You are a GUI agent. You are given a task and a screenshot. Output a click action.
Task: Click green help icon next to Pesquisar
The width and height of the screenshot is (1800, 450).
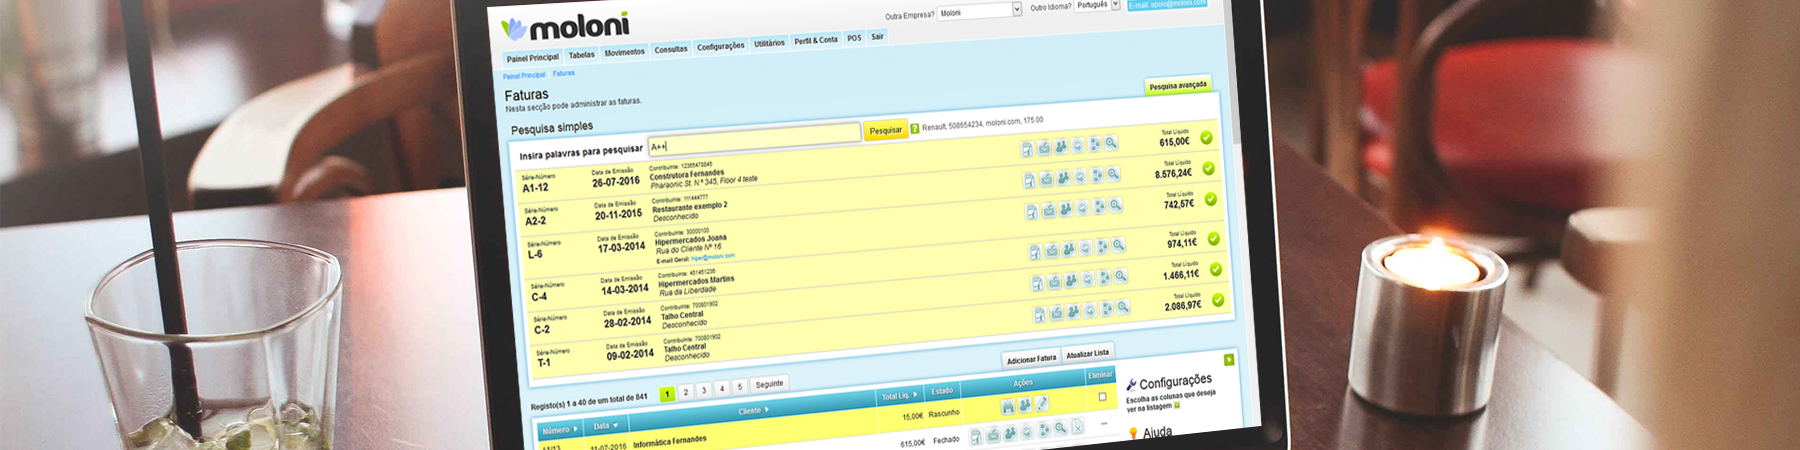914,129
